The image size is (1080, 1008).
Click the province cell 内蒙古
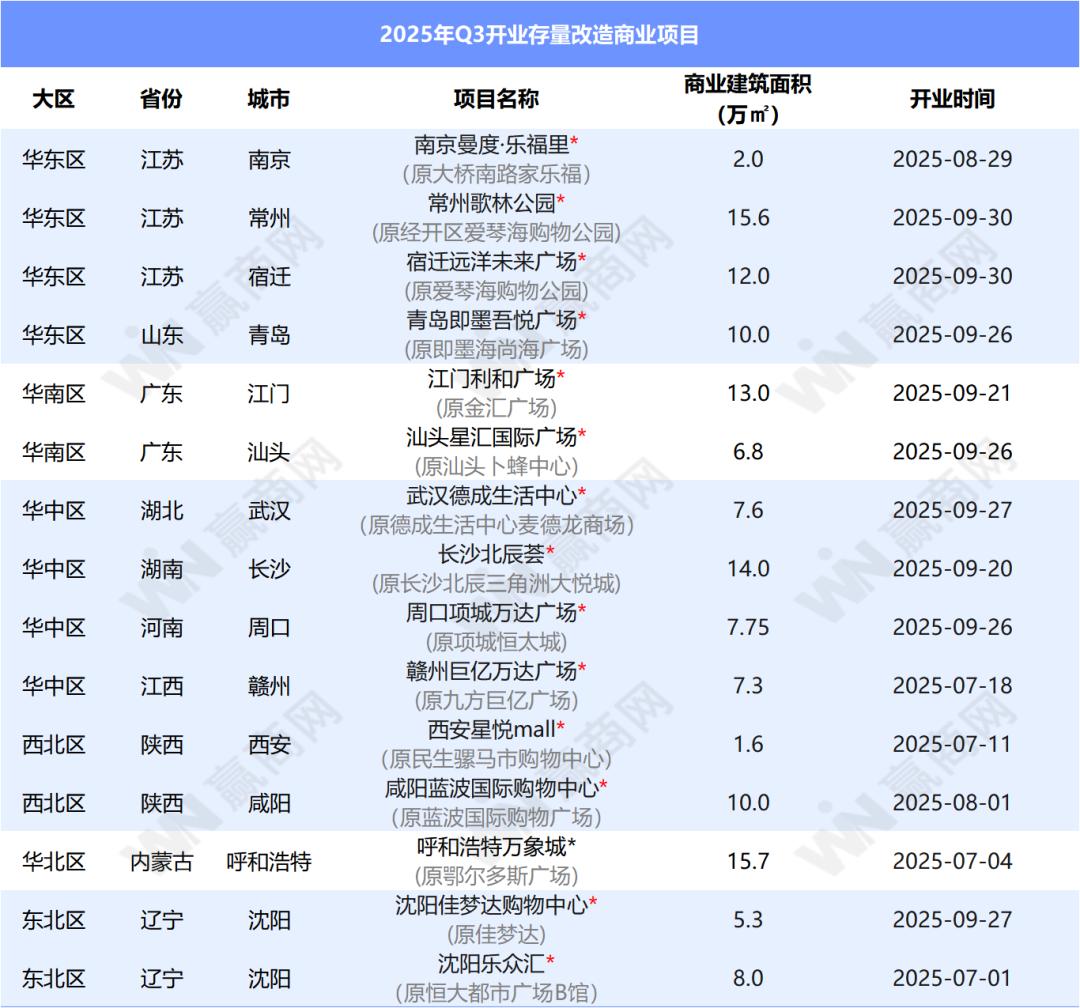click(161, 863)
